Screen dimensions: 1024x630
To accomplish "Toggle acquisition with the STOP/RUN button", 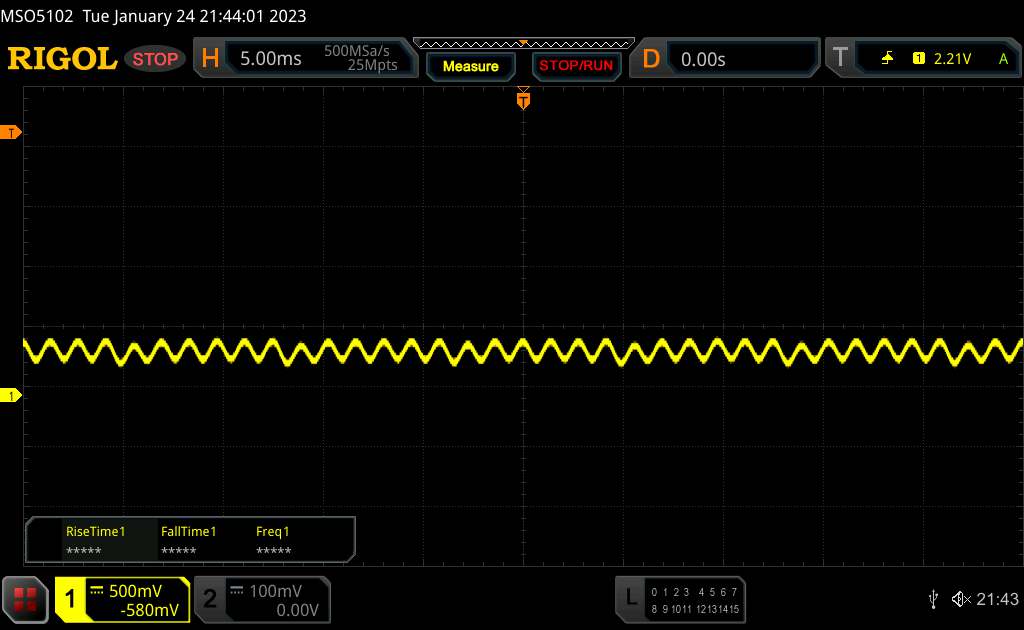I will [x=574, y=66].
